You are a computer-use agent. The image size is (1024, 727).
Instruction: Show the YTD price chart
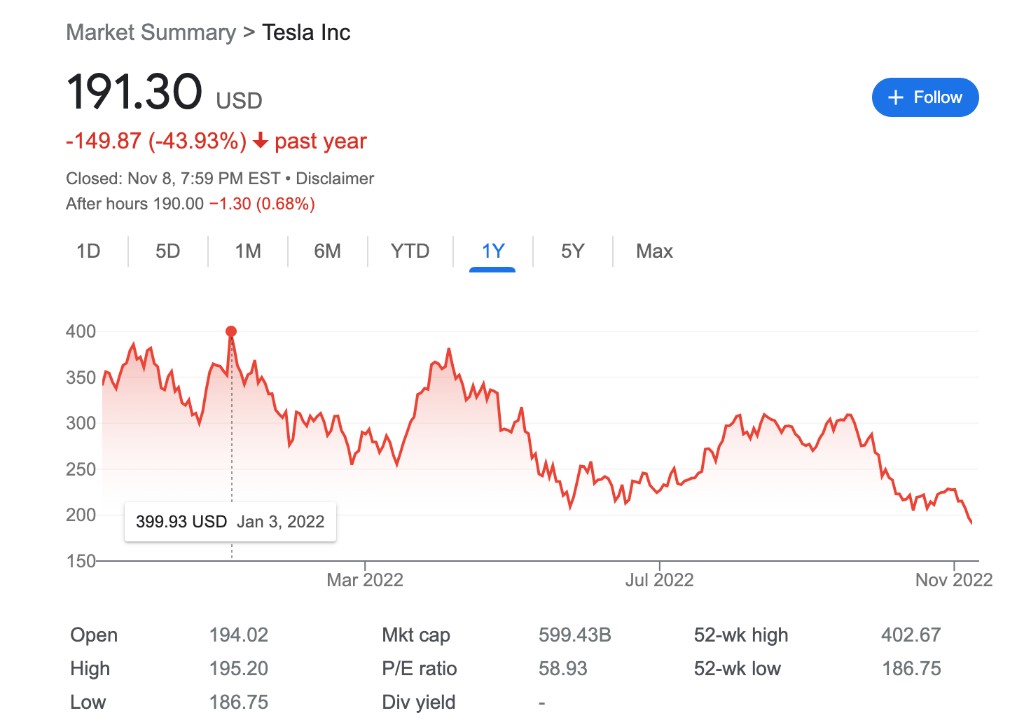tap(410, 251)
